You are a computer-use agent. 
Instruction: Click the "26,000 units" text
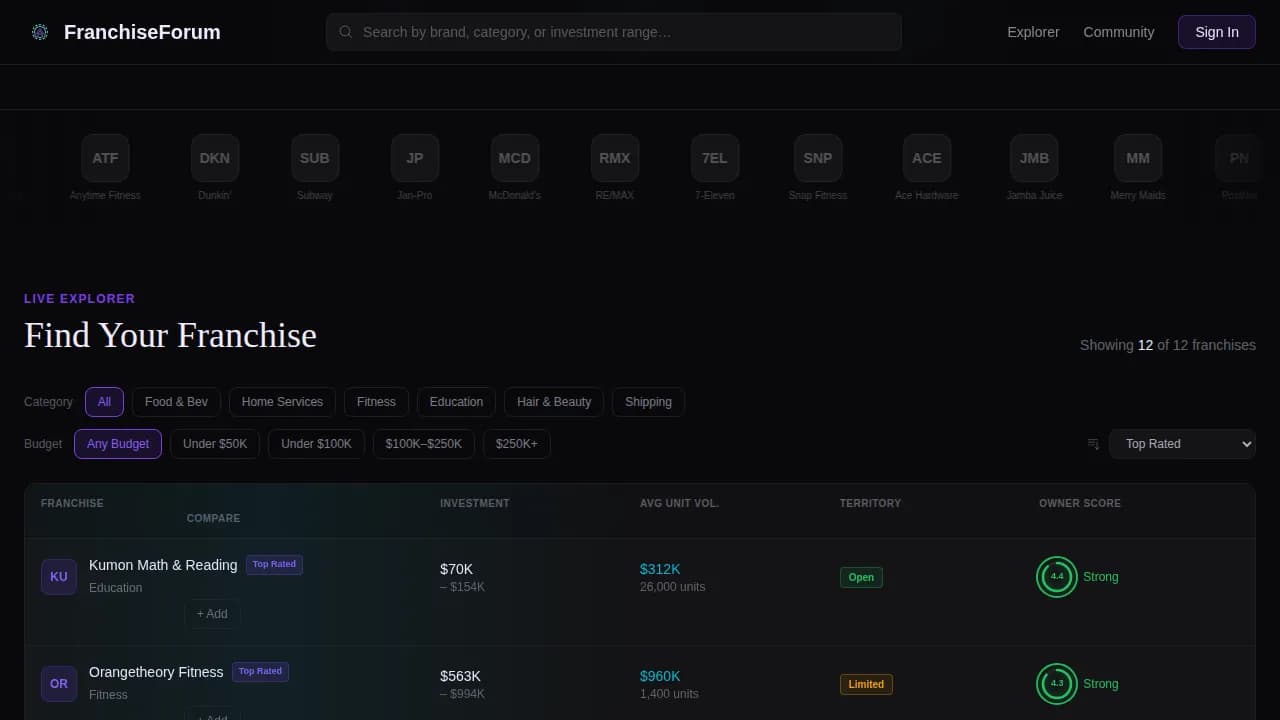coord(672,587)
